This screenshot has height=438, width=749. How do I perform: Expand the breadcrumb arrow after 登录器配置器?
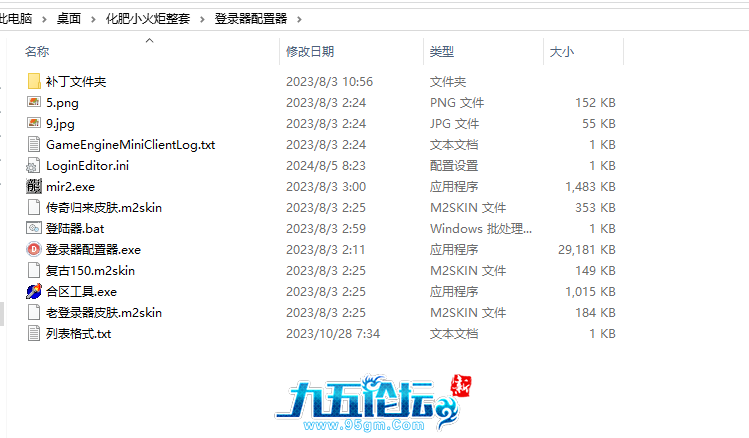pyautogui.click(x=298, y=19)
